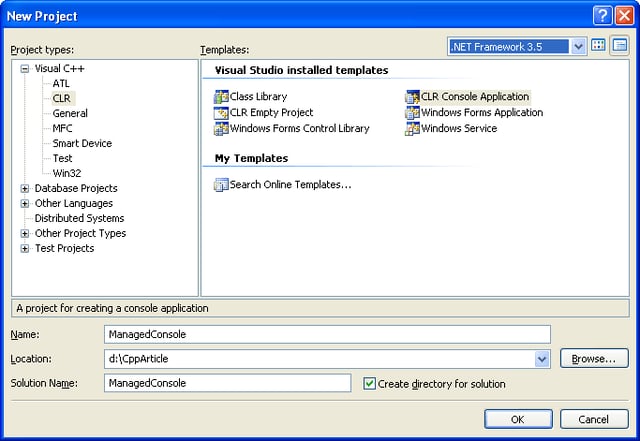Viewport: 640px width, 441px height.
Task: Select the Class Library template icon
Action: [x=221, y=97]
